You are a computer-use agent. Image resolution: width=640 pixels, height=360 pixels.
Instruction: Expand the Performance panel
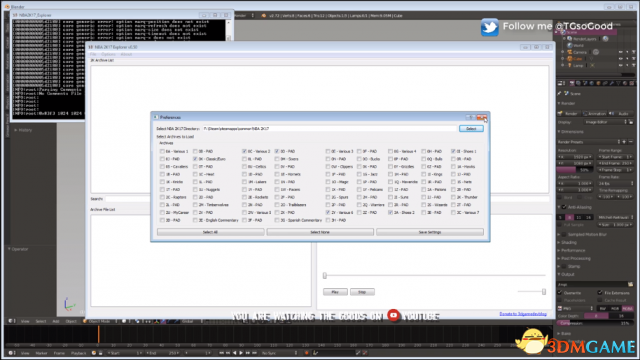pos(571,250)
